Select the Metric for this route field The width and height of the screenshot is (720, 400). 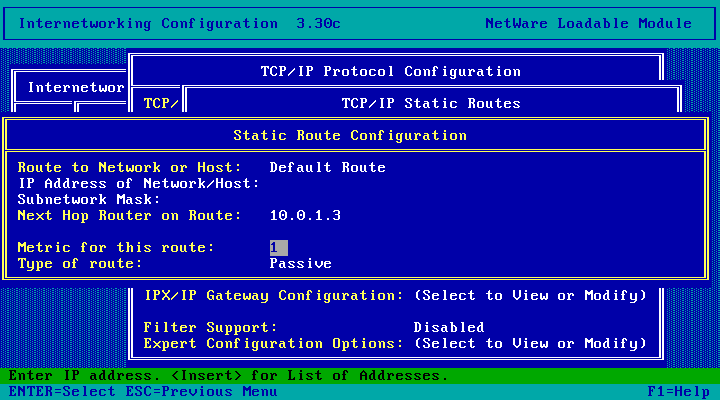click(x=279, y=248)
